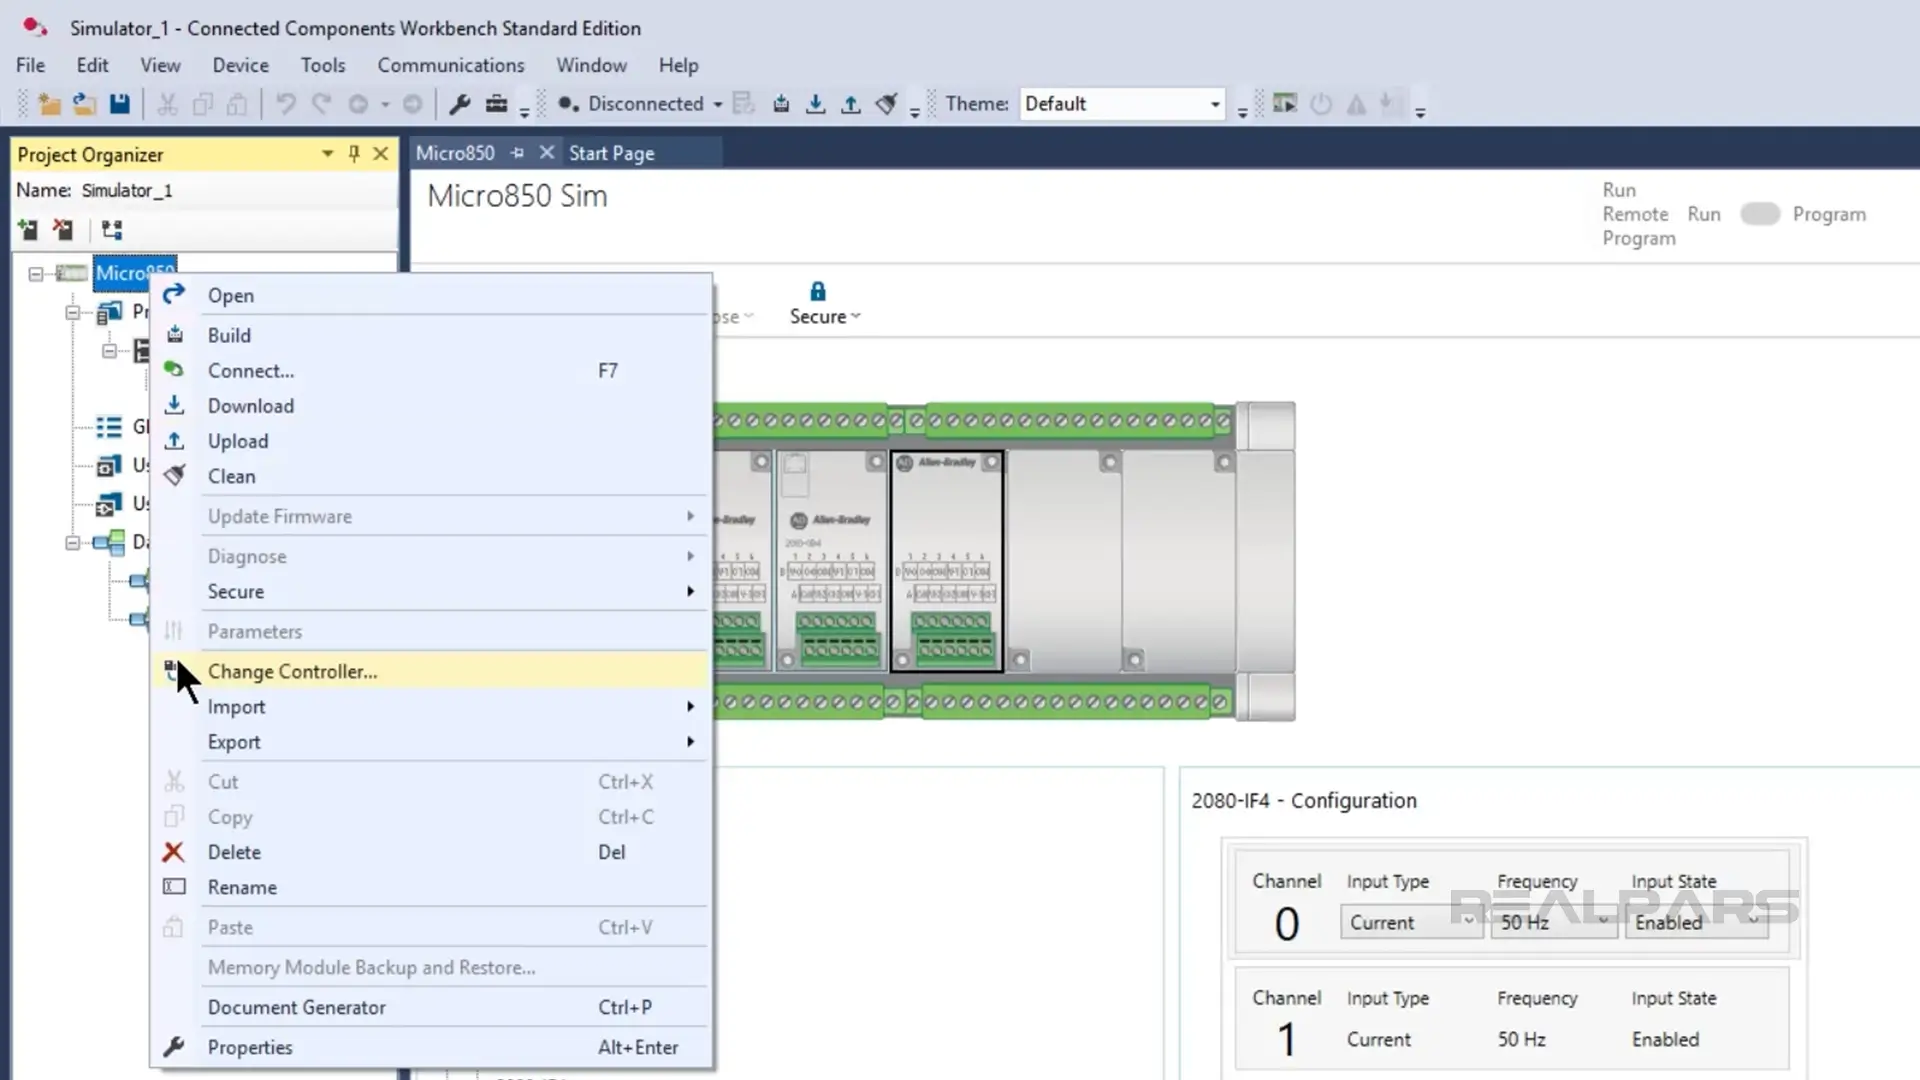Click the Add Device icon in Project Organizer
Screen dimensions: 1920x1080
[x=28, y=230]
